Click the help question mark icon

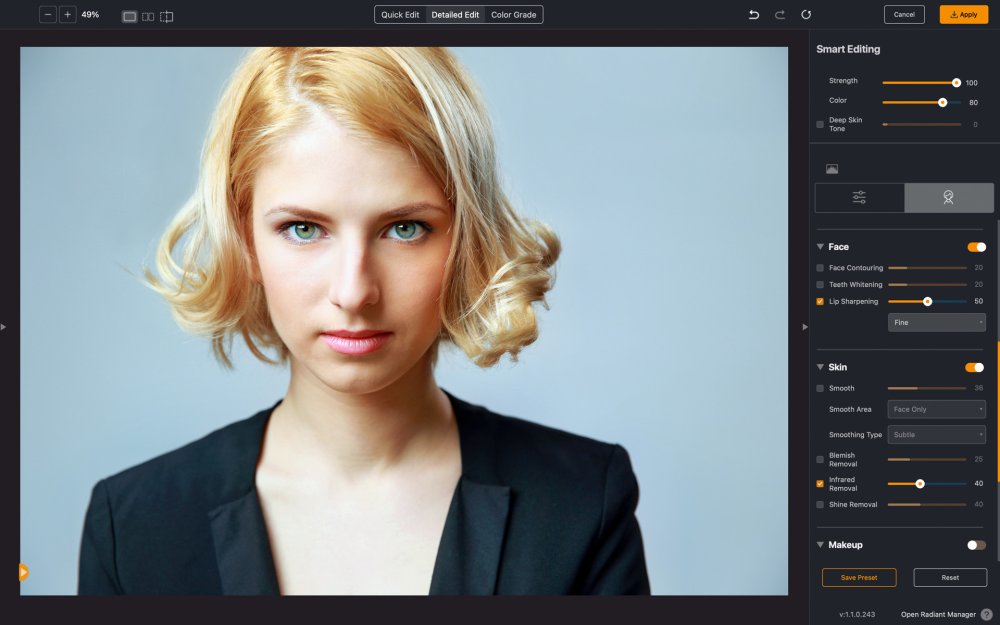pyautogui.click(x=987, y=614)
